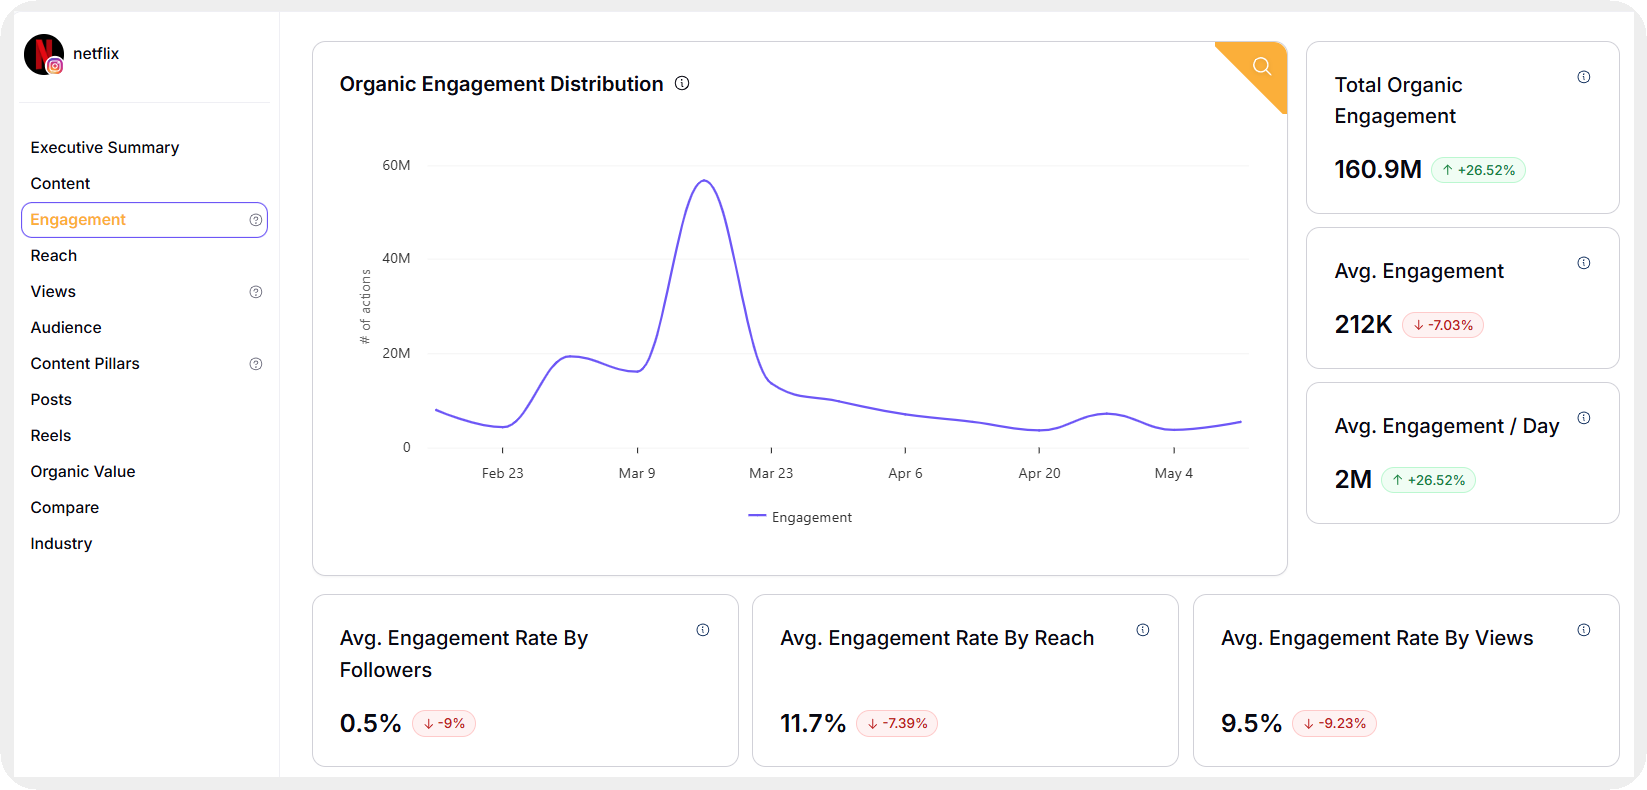Click the Feb 23 axis label

(x=502, y=473)
